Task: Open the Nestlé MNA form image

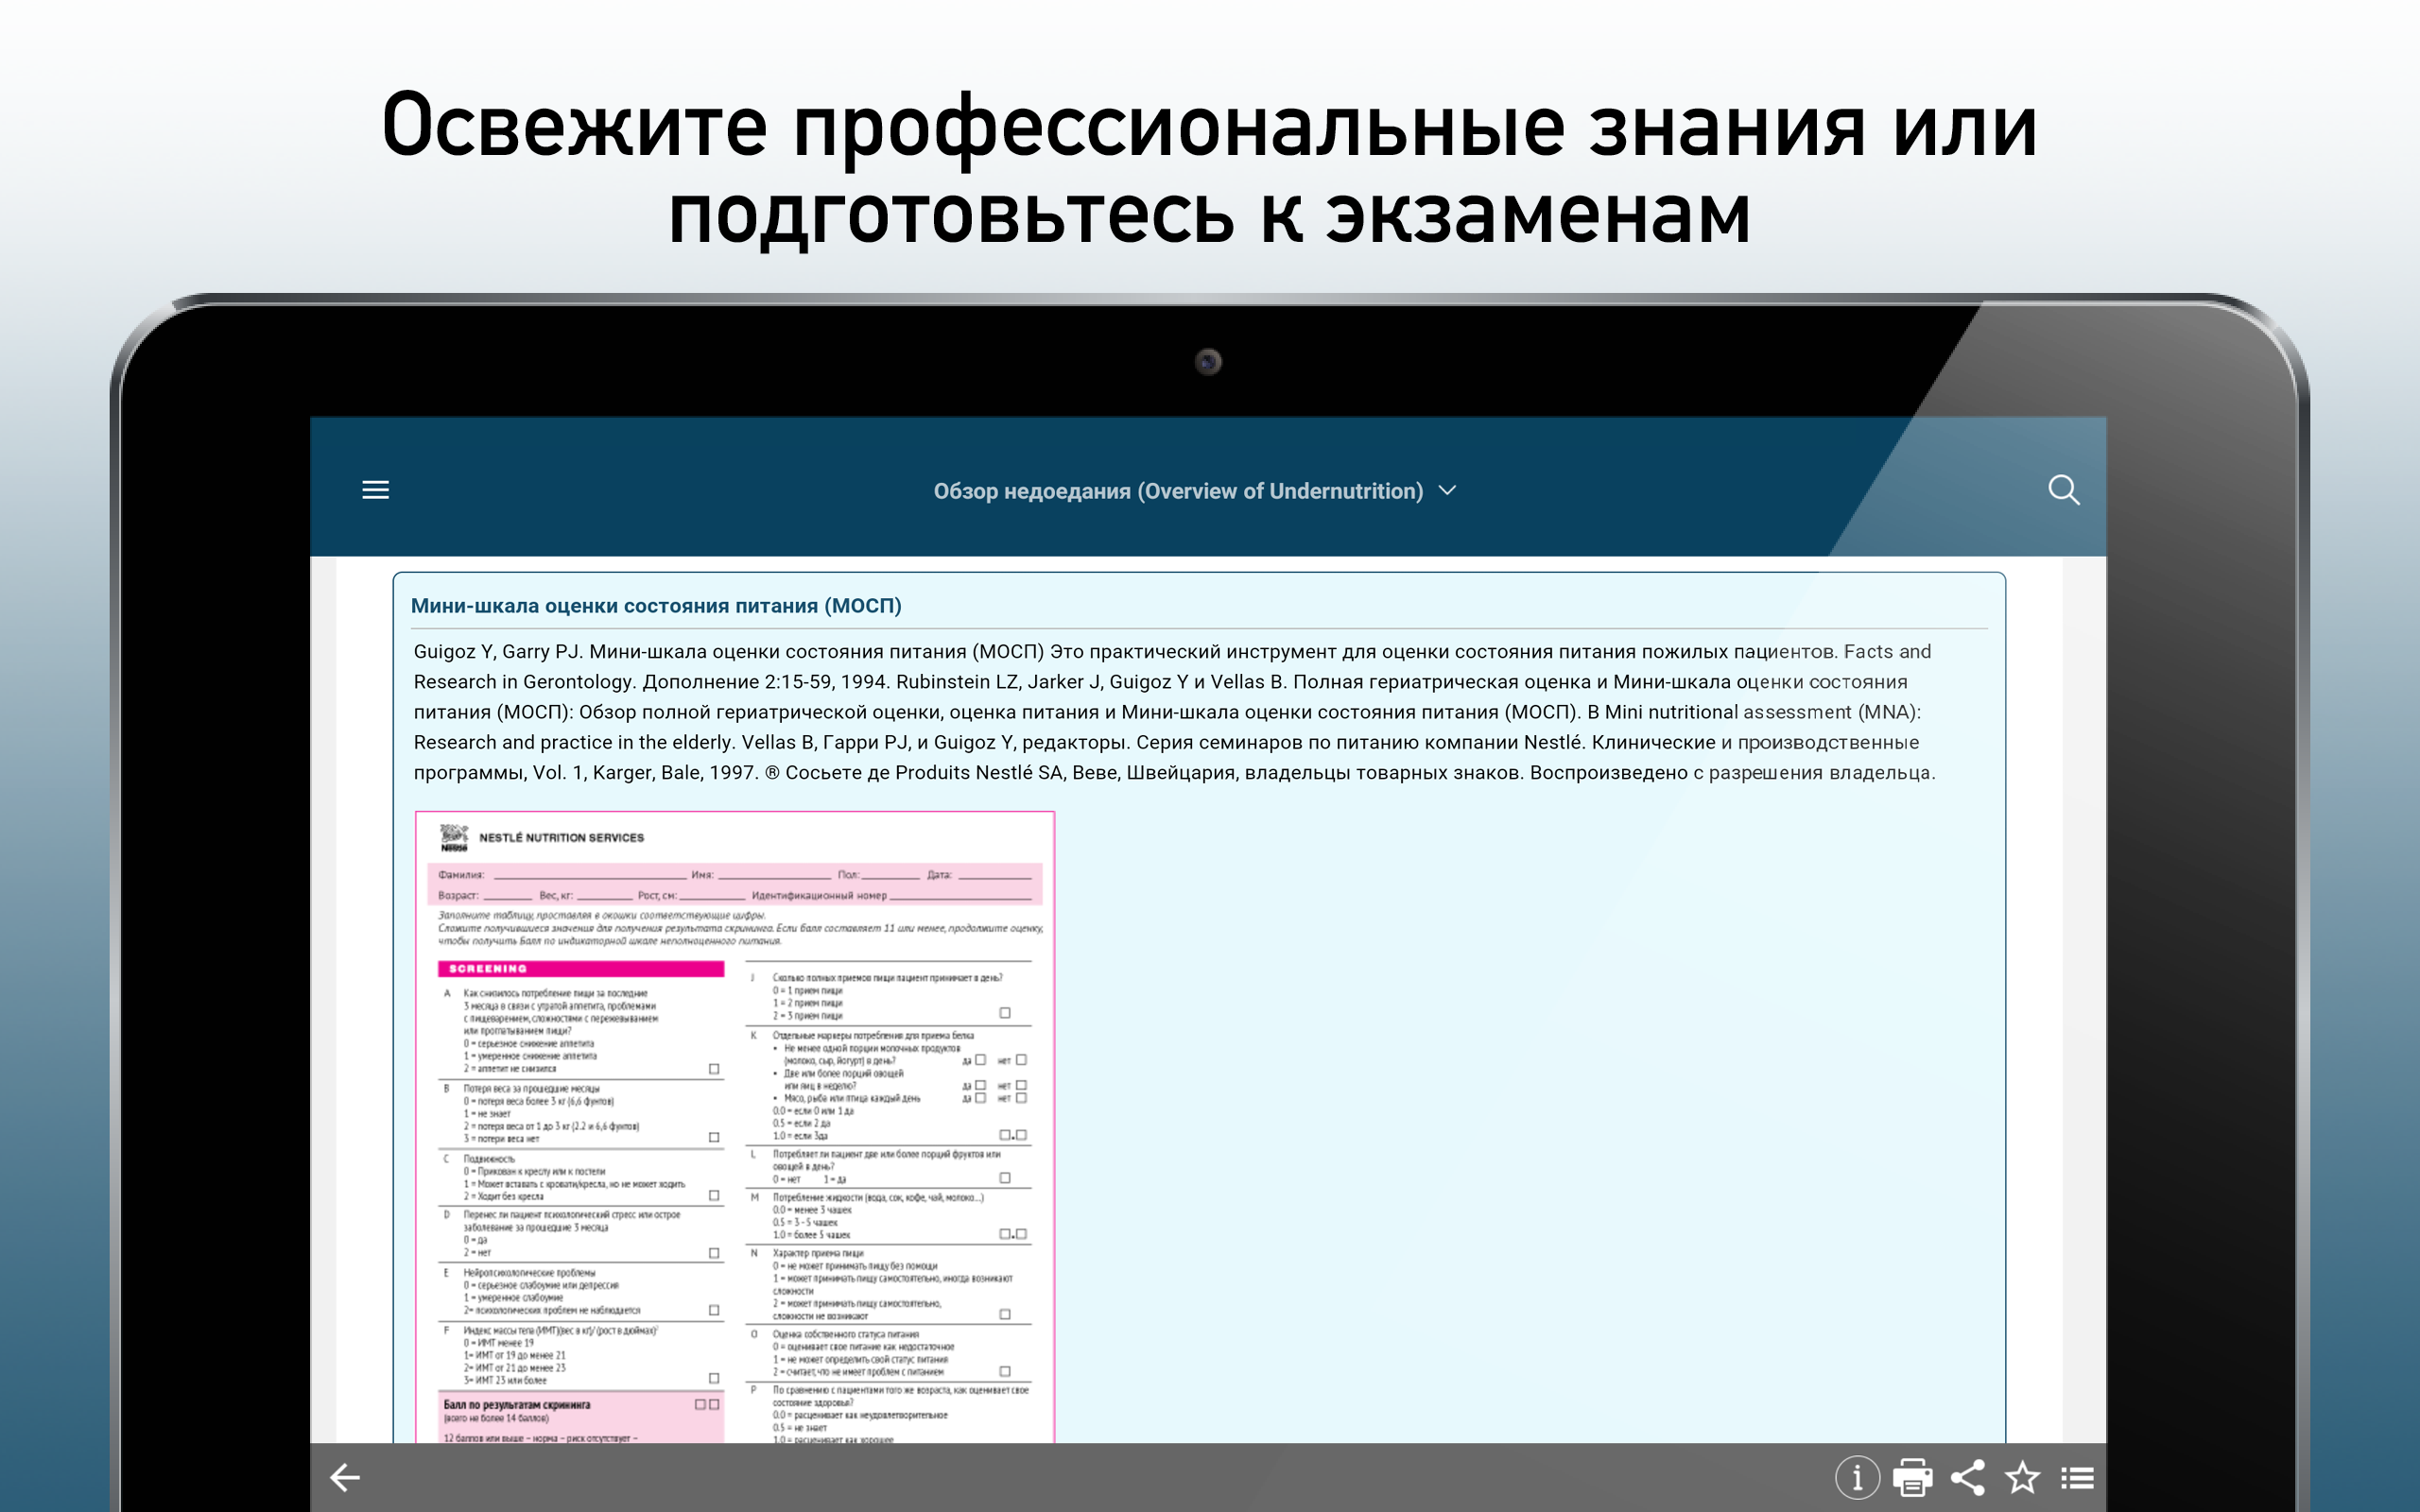Action: coord(735,1127)
